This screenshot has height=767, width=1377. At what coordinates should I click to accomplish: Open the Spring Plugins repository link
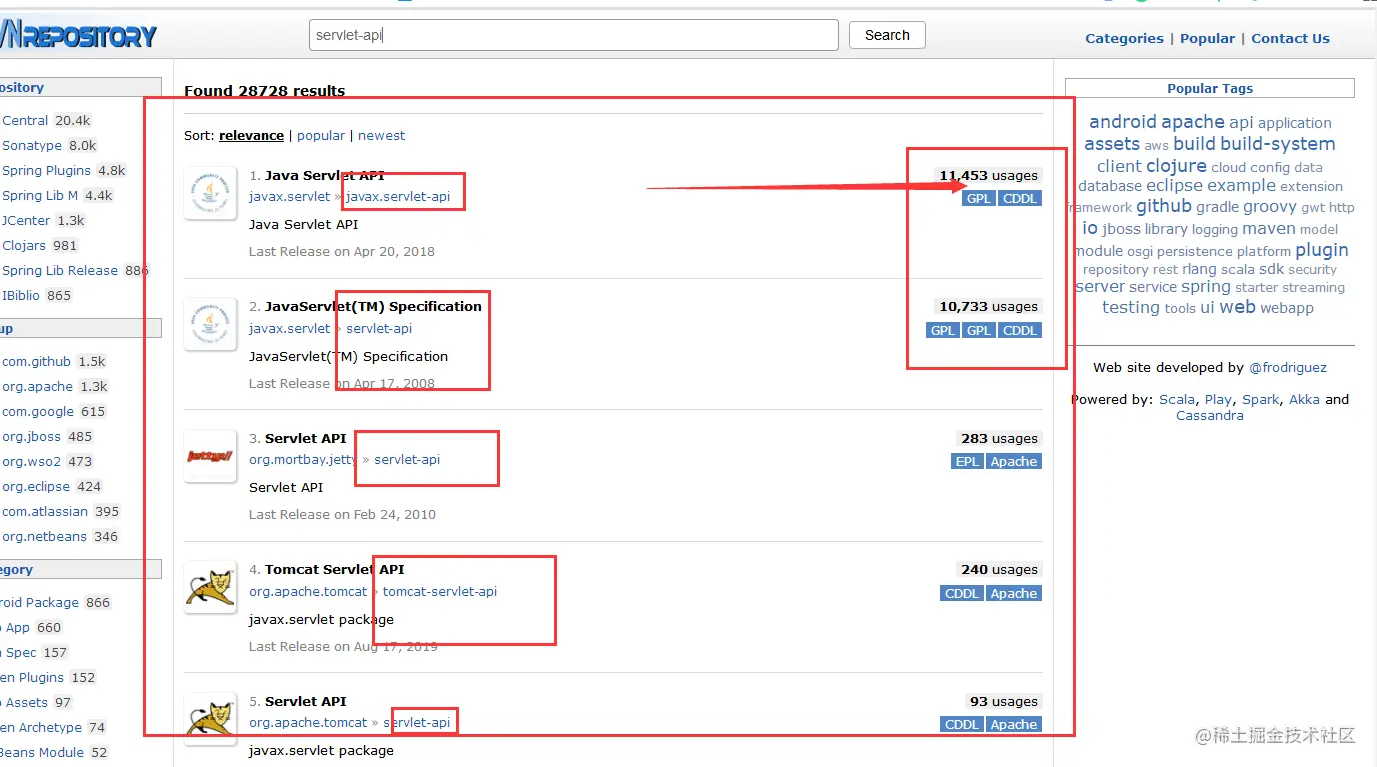pos(46,170)
